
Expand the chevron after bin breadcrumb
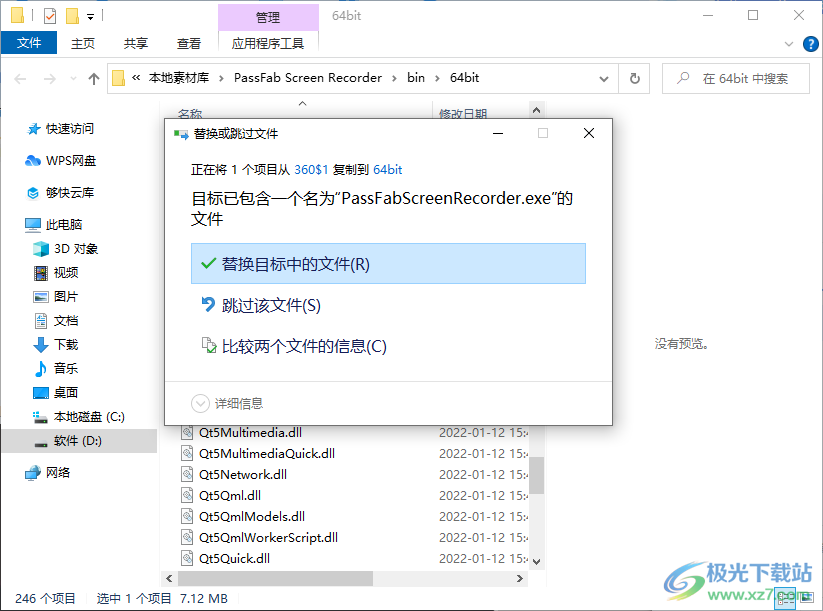click(437, 78)
